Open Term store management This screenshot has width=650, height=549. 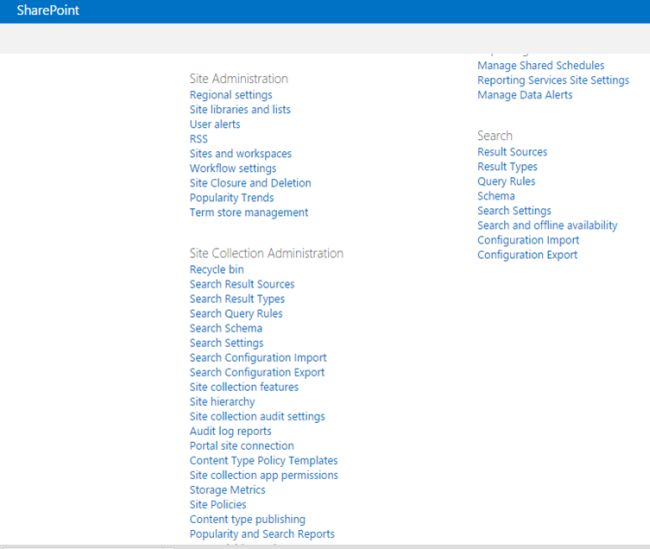(249, 212)
